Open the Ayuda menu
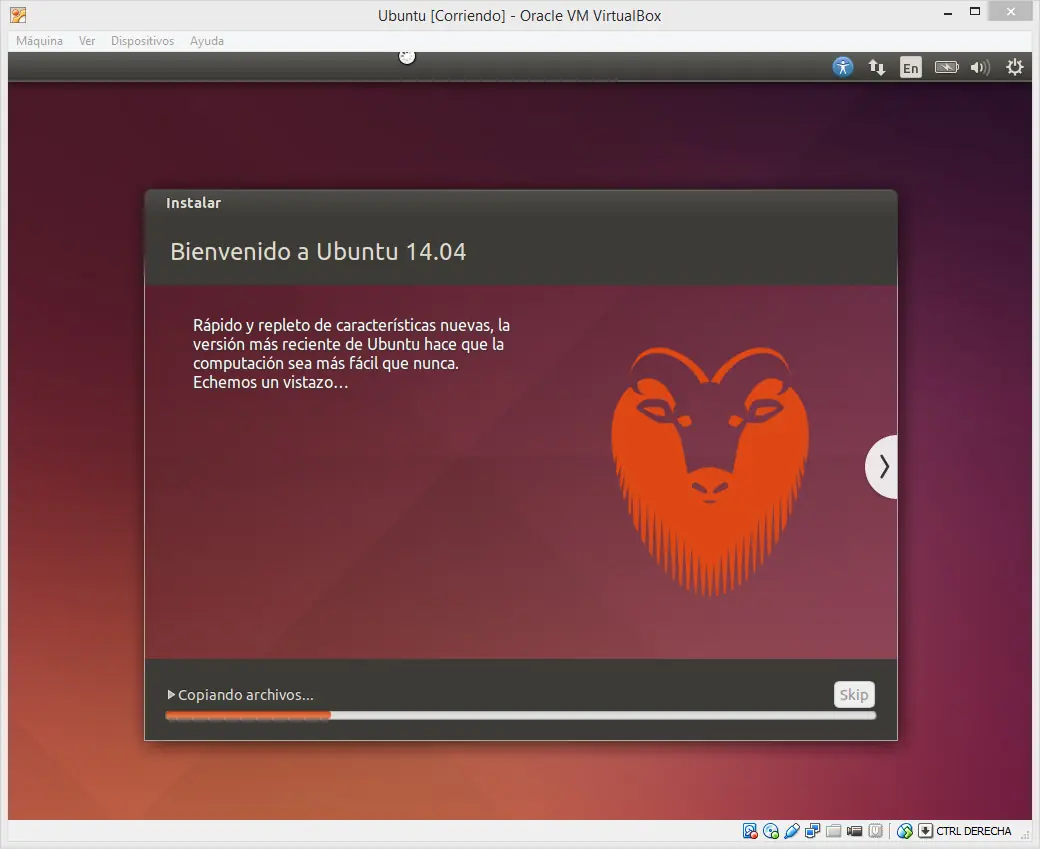Image resolution: width=1040 pixels, height=849 pixels. (206, 41)
